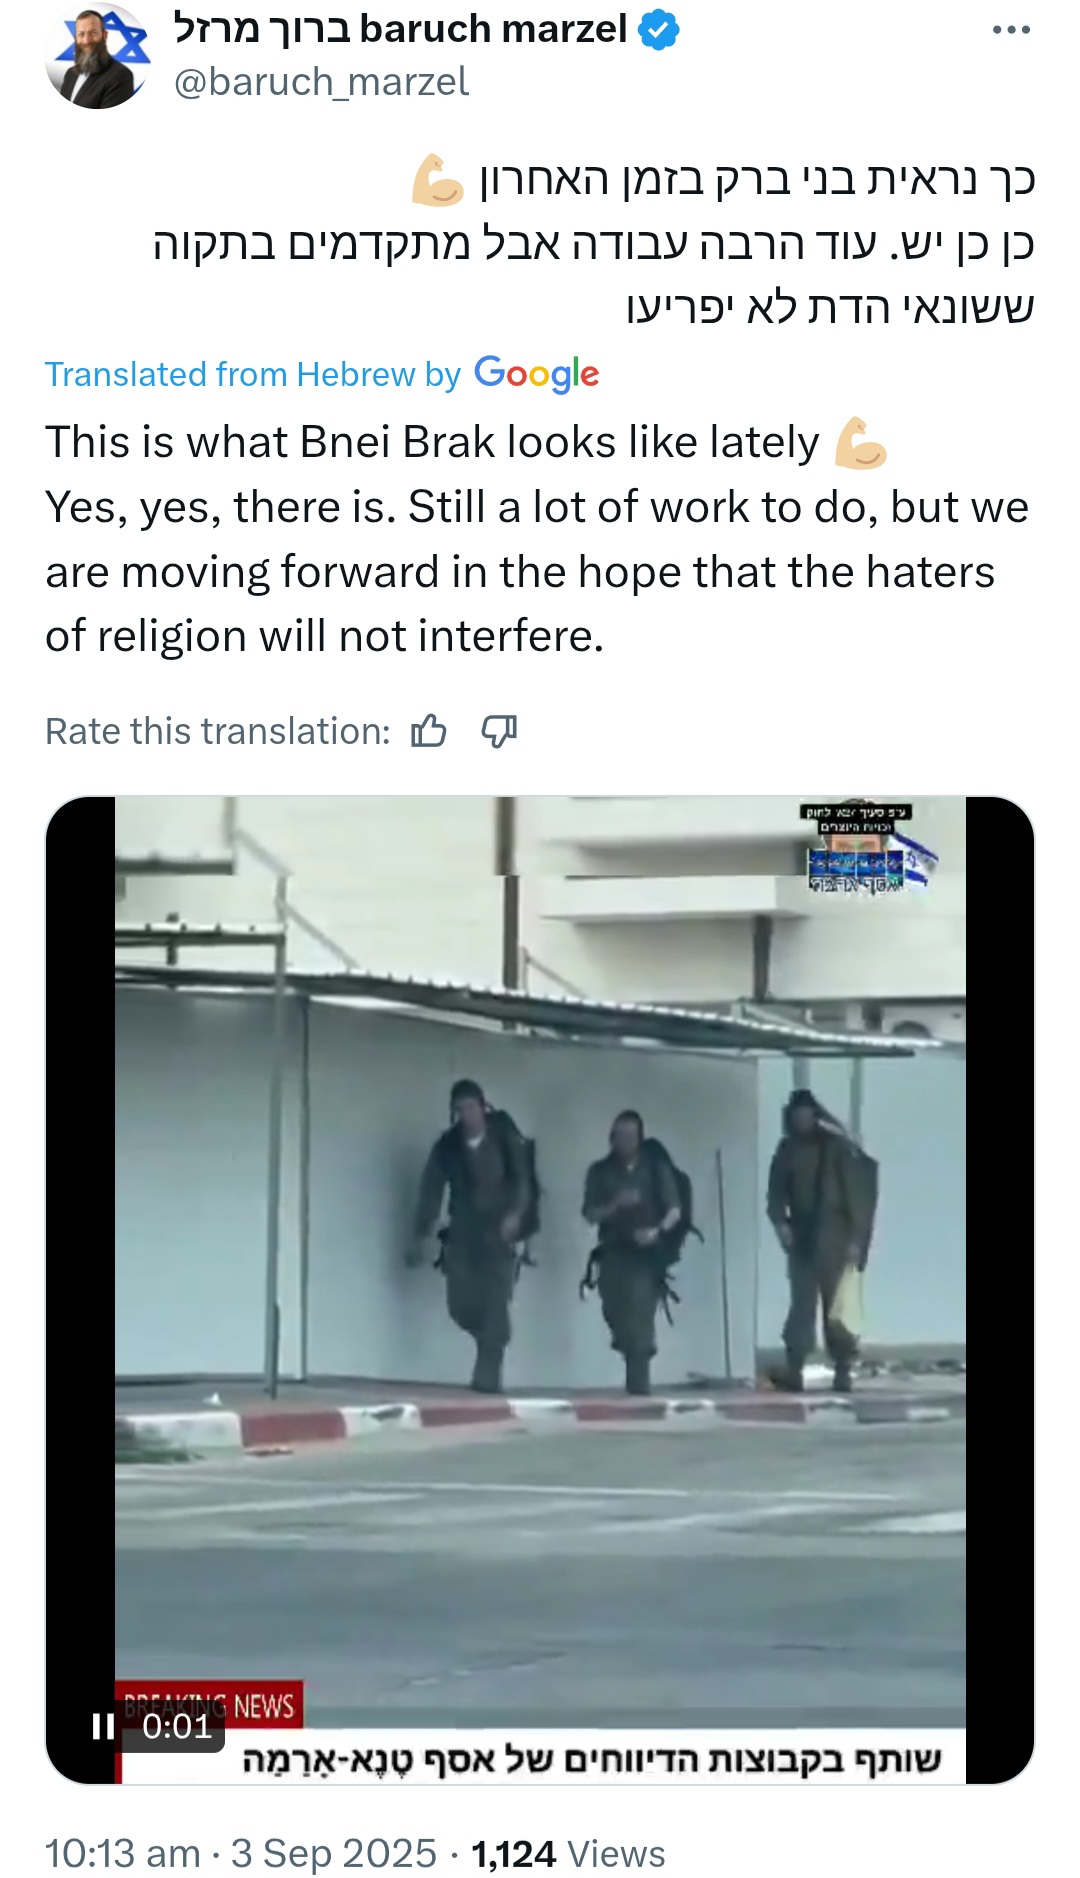Open baruch marzel's profile avatar

pos(97,56)
